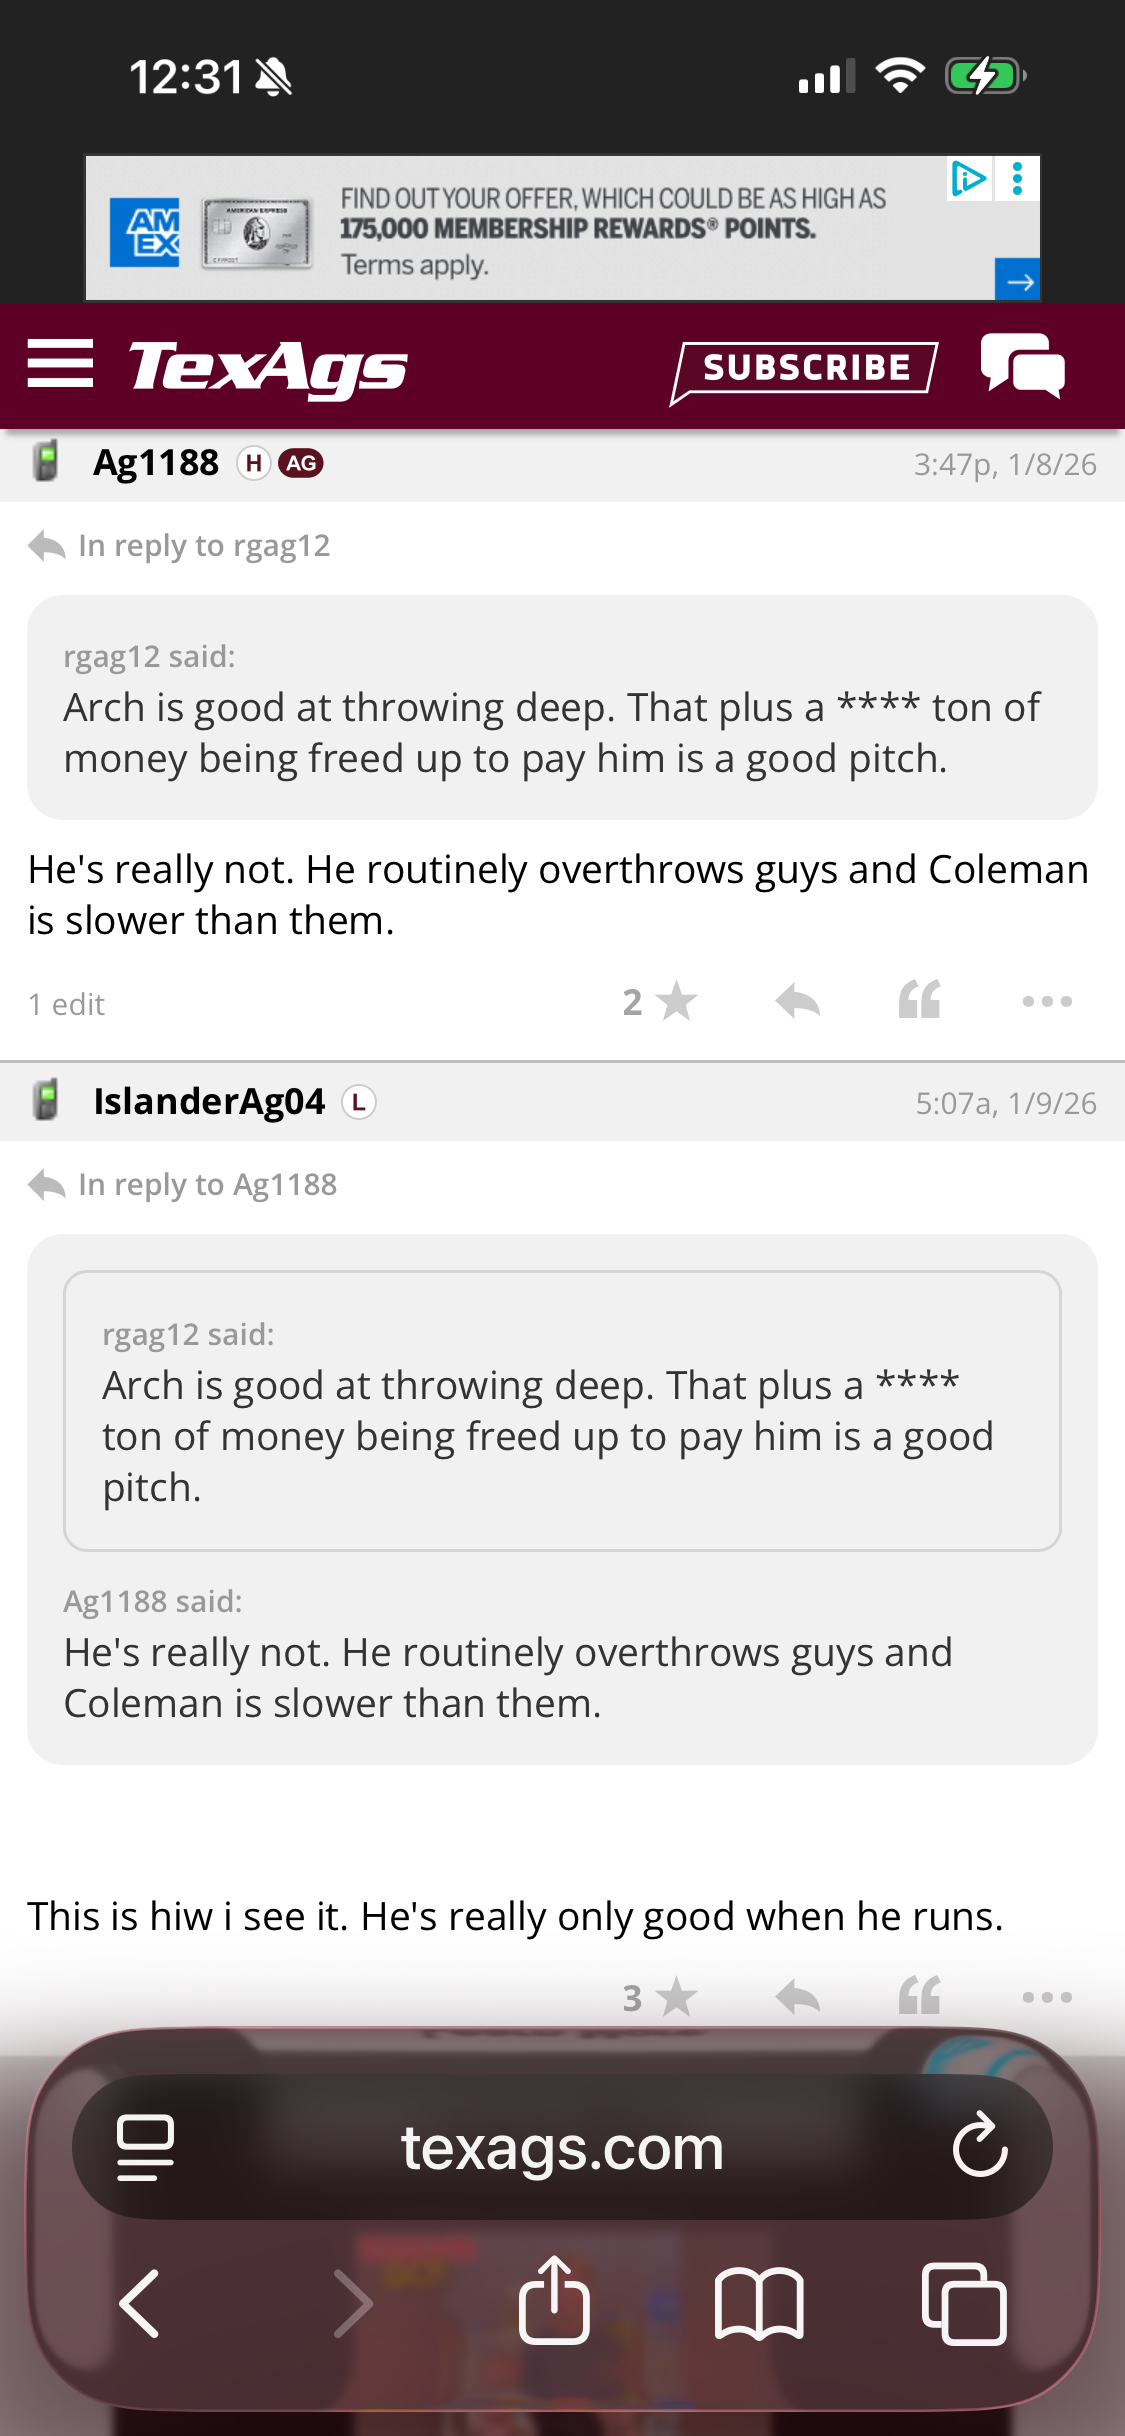Tap the Safari share icon

point(554,2302)
